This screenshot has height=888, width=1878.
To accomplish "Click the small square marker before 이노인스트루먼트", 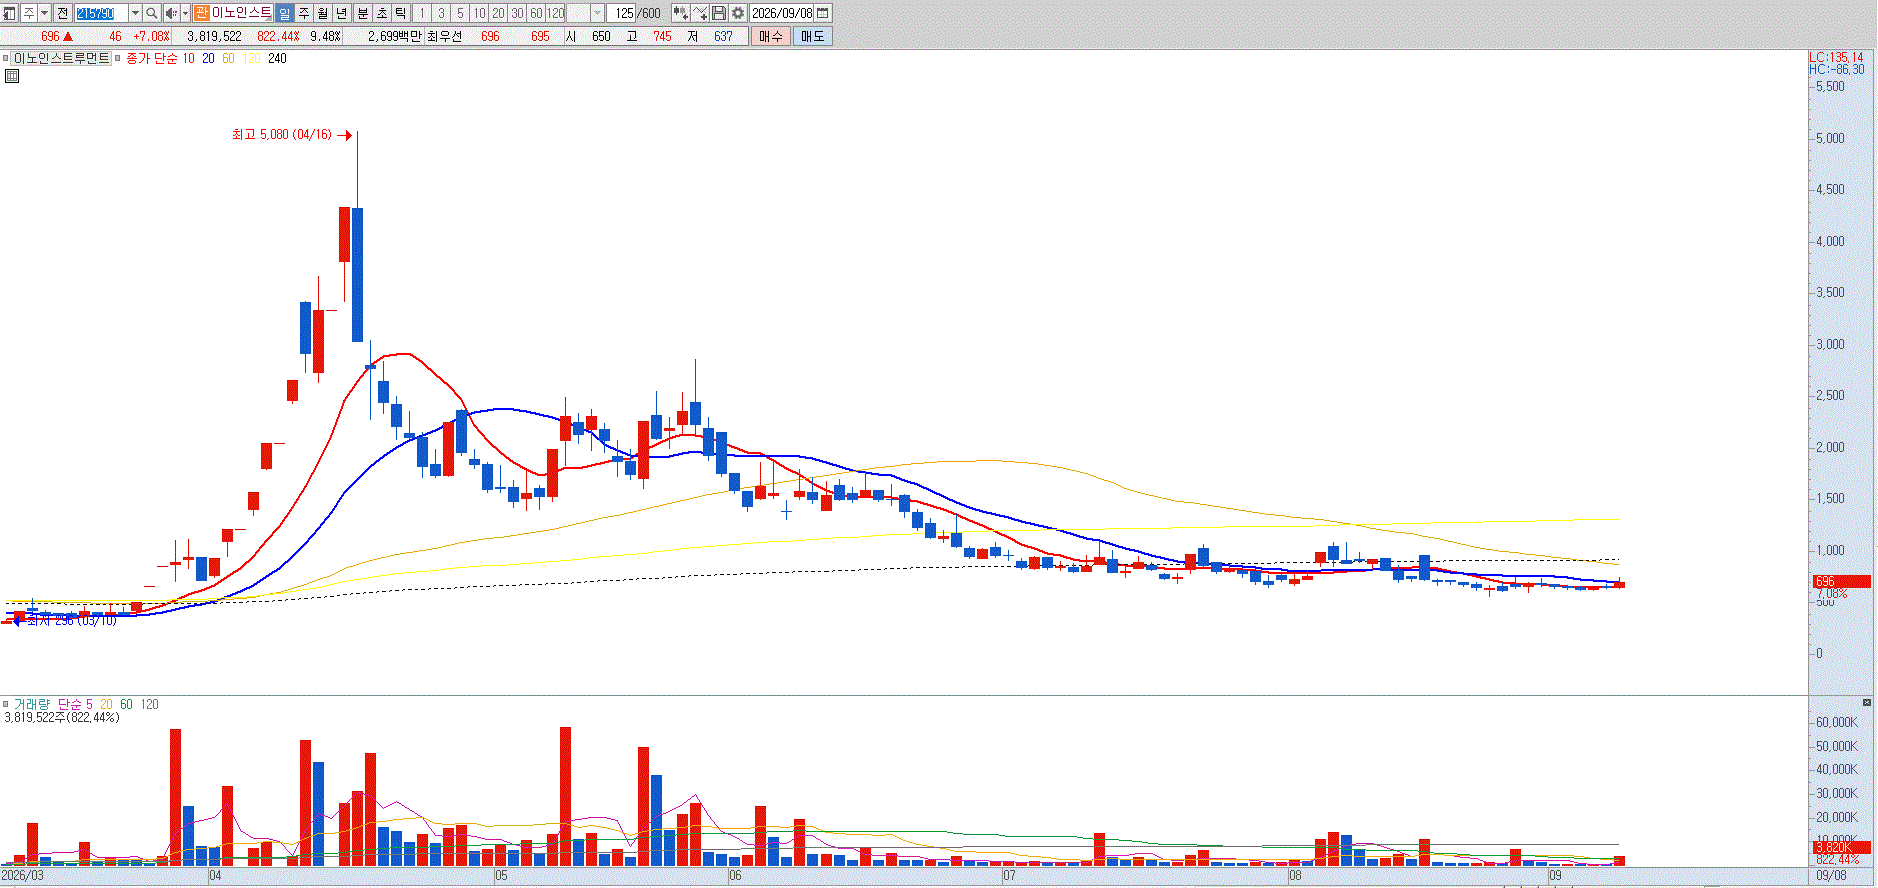I will click(5, 58).
